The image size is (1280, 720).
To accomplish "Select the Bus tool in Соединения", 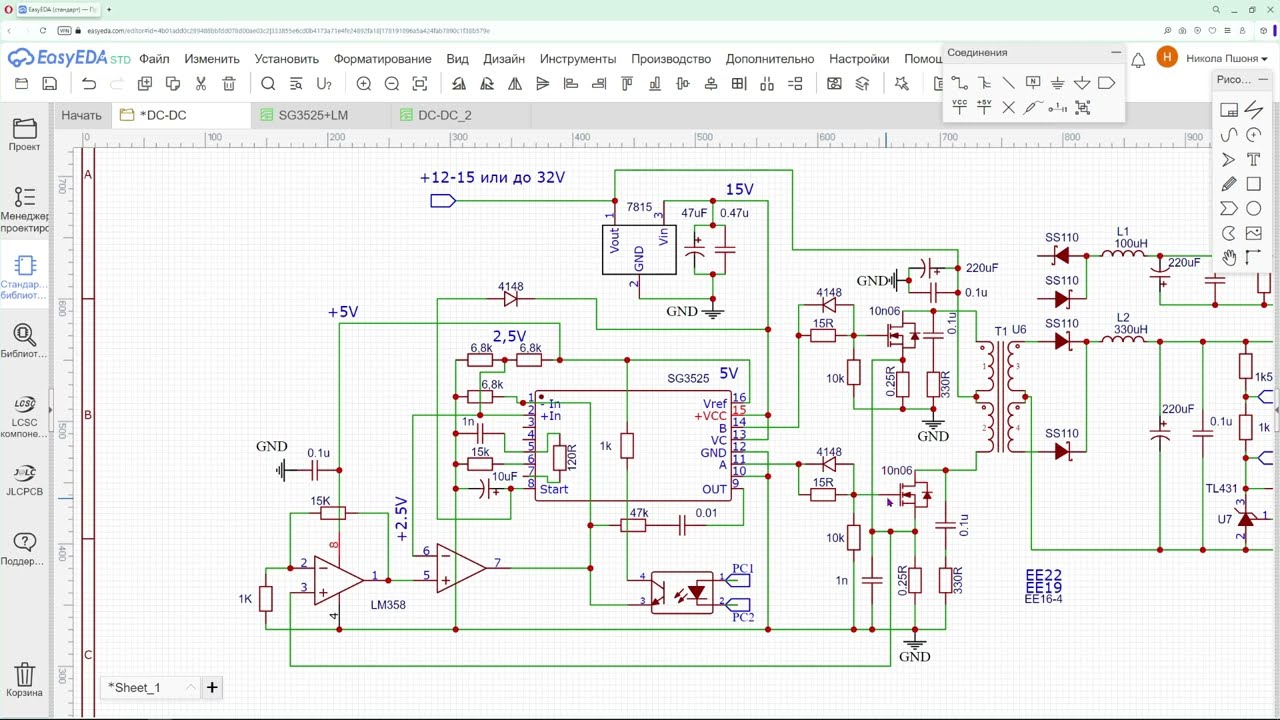I will pyautogui.click(x=984, y=83).
